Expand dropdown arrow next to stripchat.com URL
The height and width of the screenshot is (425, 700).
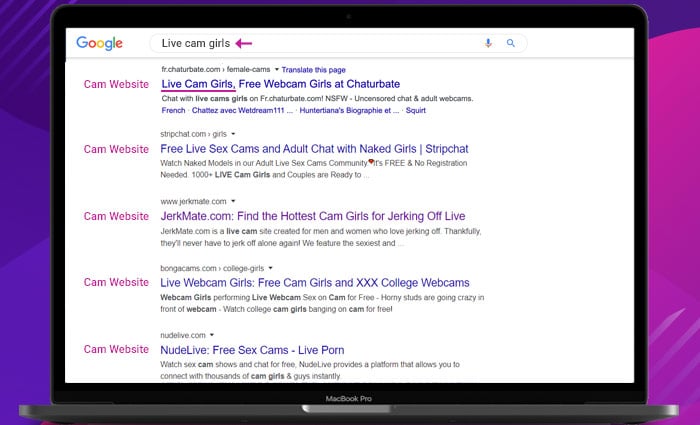pos(232,133)
